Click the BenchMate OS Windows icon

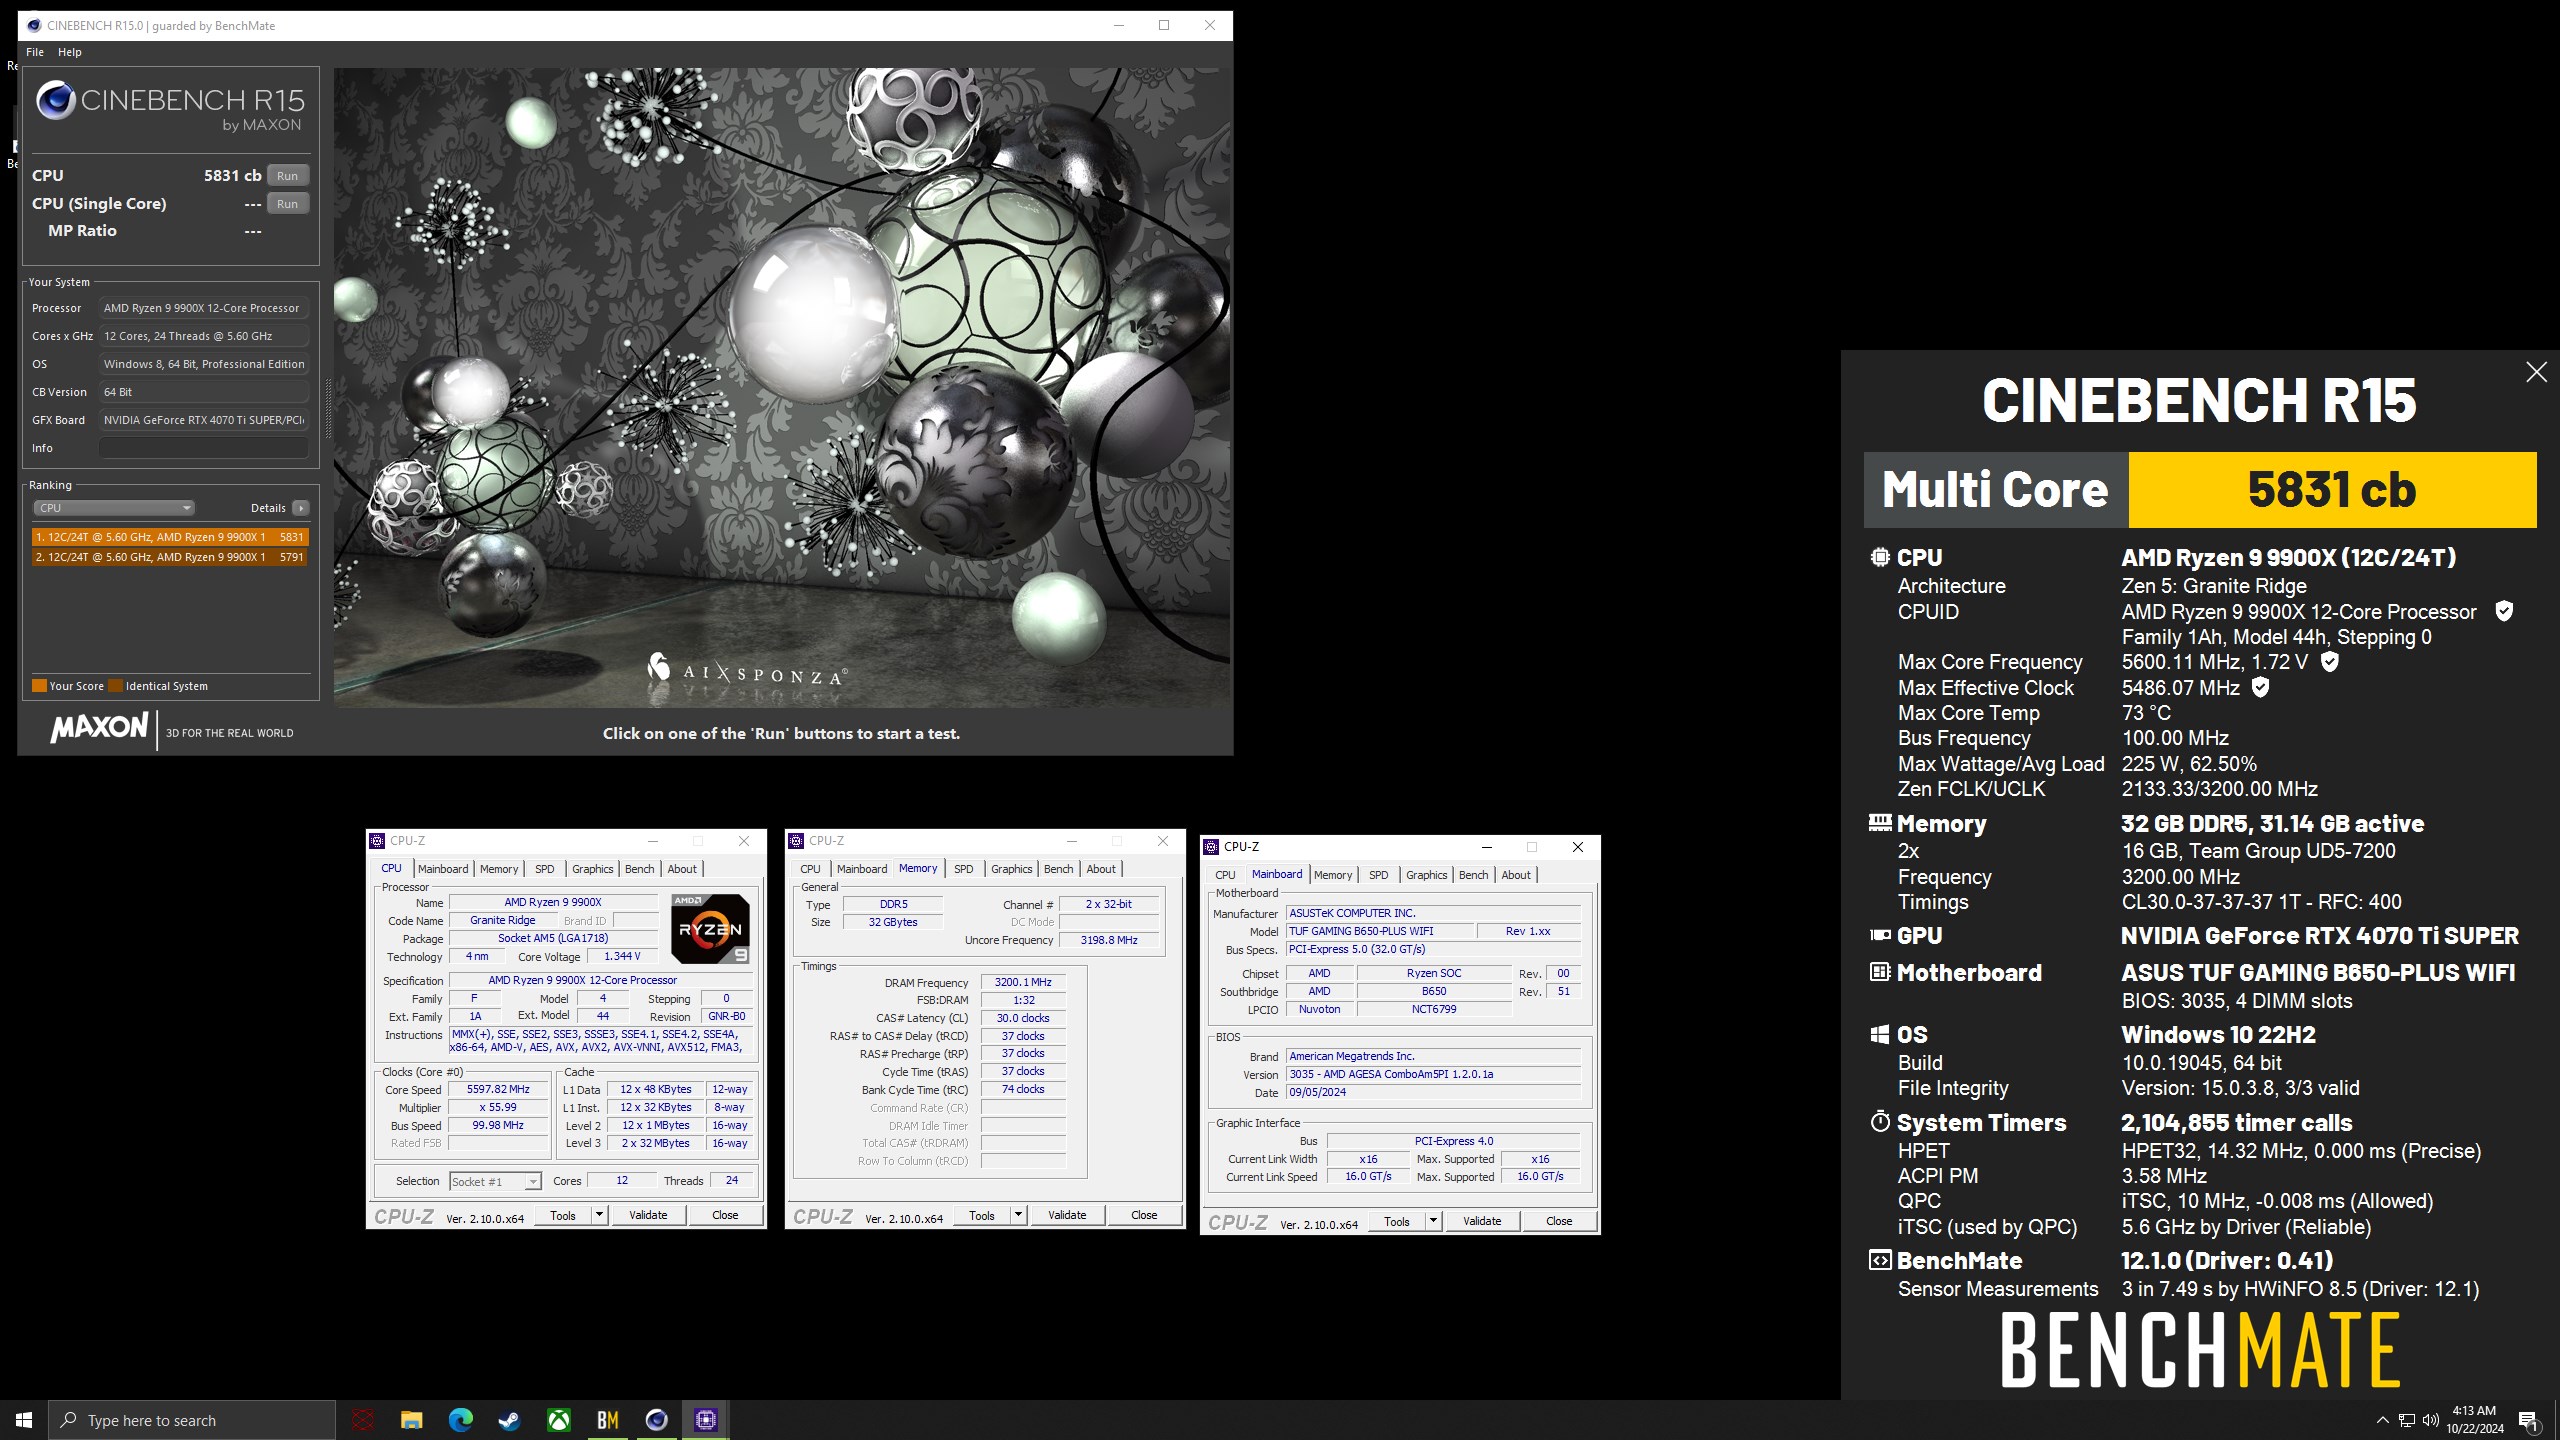pyautogui.click(x=1880, y=1034)
